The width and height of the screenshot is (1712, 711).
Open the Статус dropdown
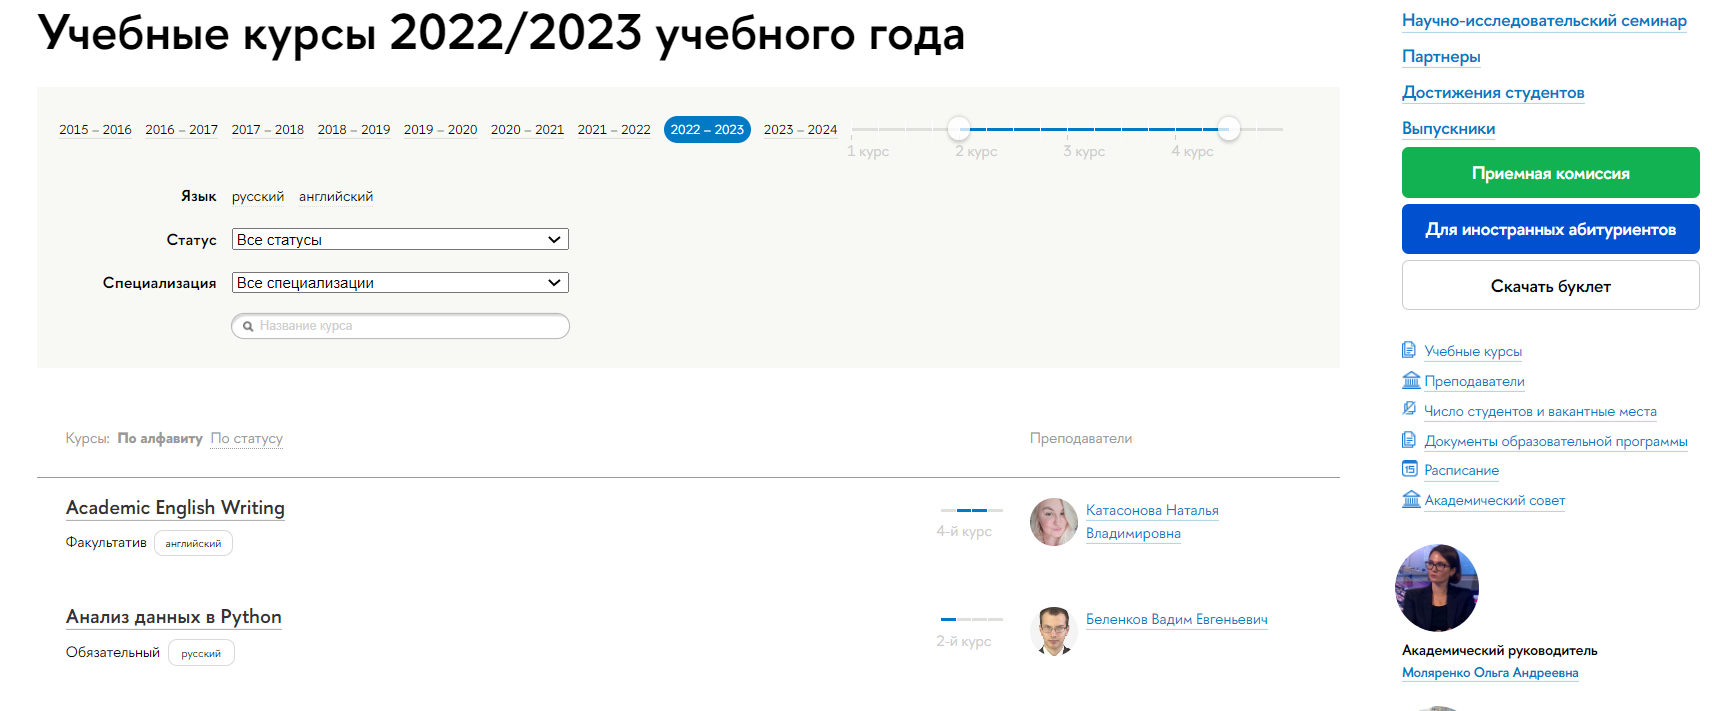tap(400, 240)
